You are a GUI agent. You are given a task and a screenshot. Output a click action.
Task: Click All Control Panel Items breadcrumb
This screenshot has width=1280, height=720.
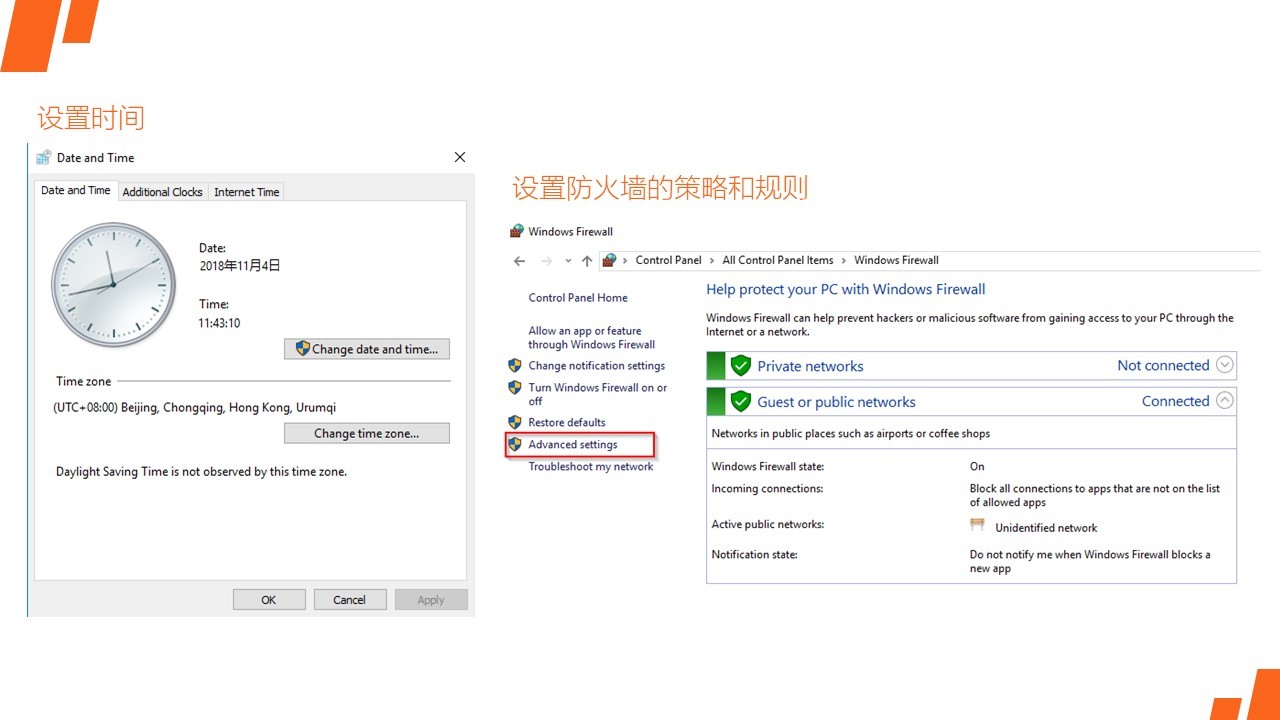point(778,260)
